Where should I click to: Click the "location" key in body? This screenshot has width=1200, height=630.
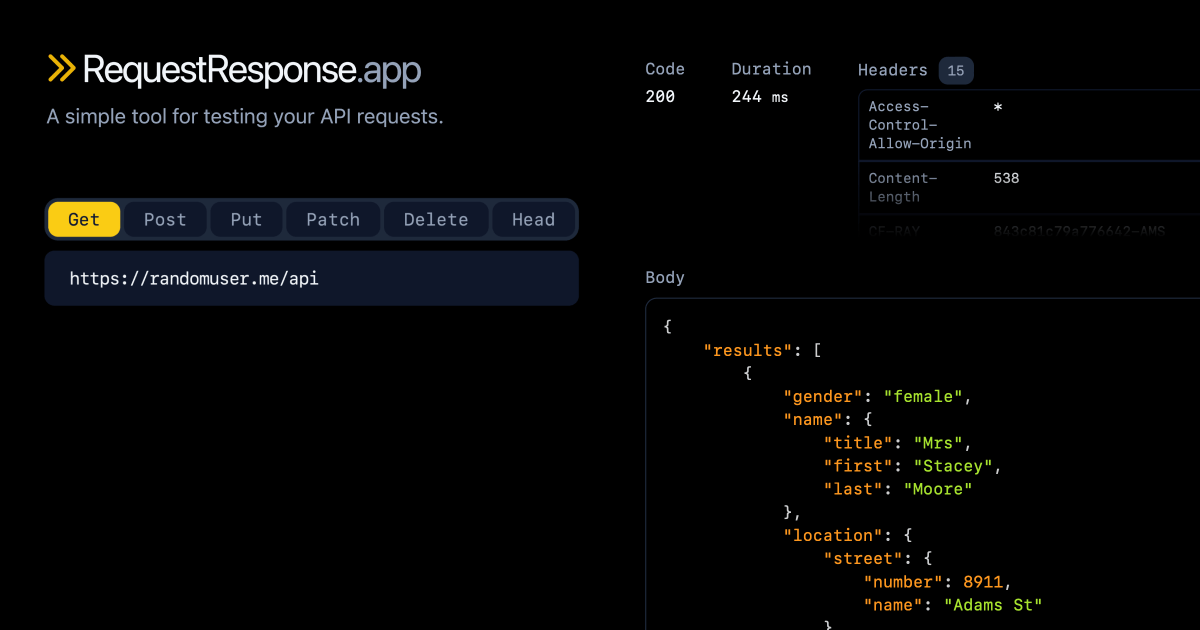point(833,535)
